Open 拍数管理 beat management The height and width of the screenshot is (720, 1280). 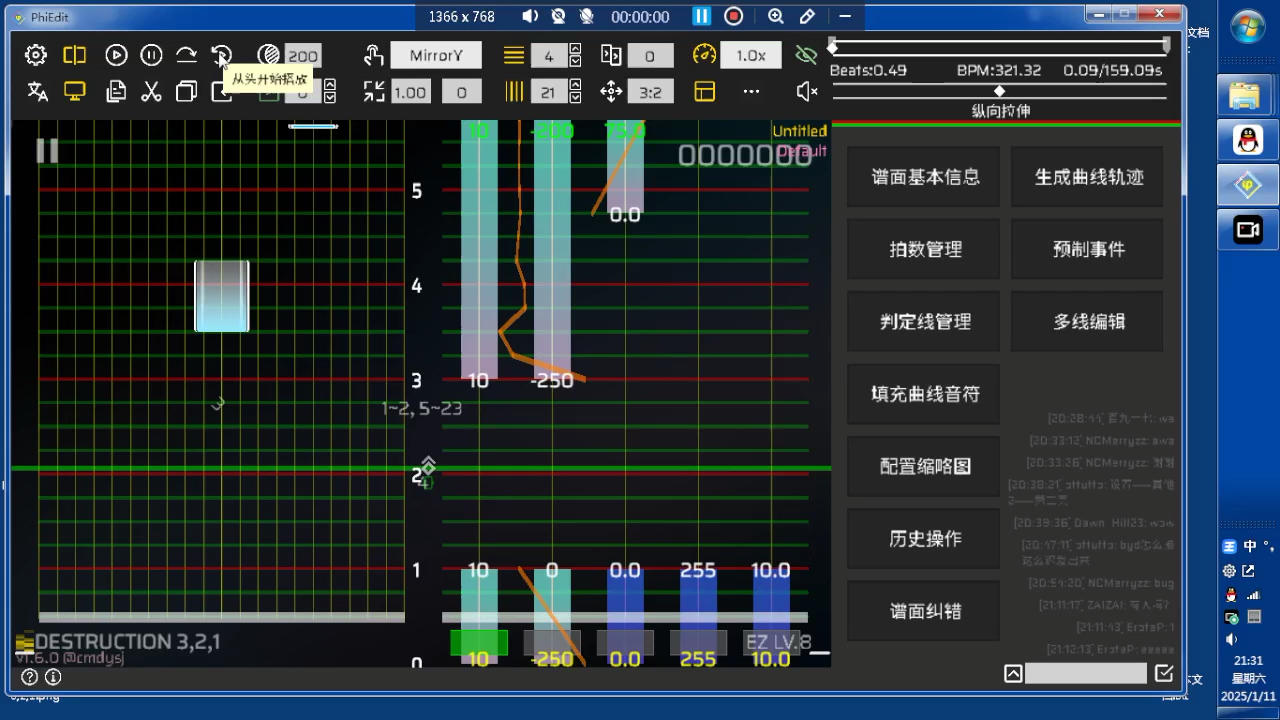924,249
